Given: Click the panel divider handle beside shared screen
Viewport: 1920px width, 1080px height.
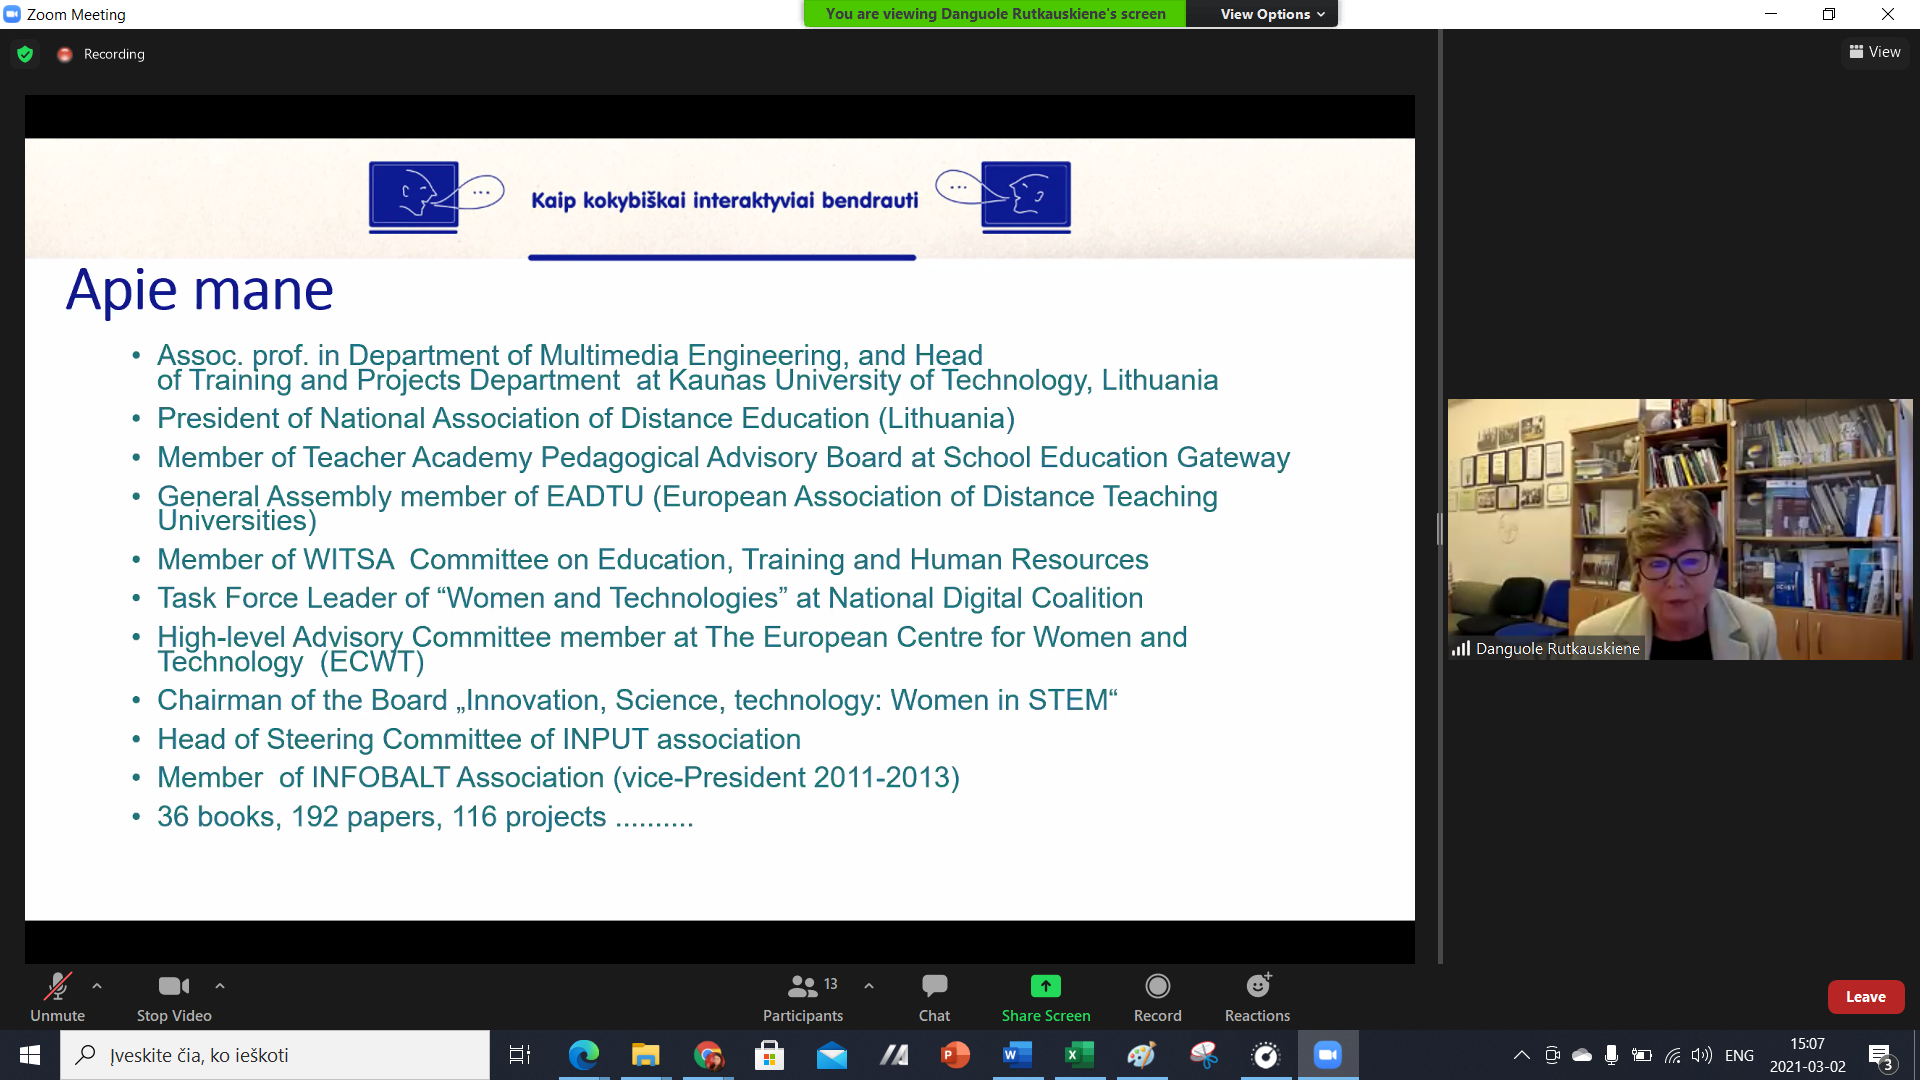Looking at the screenshot, I should point(1440,529).
